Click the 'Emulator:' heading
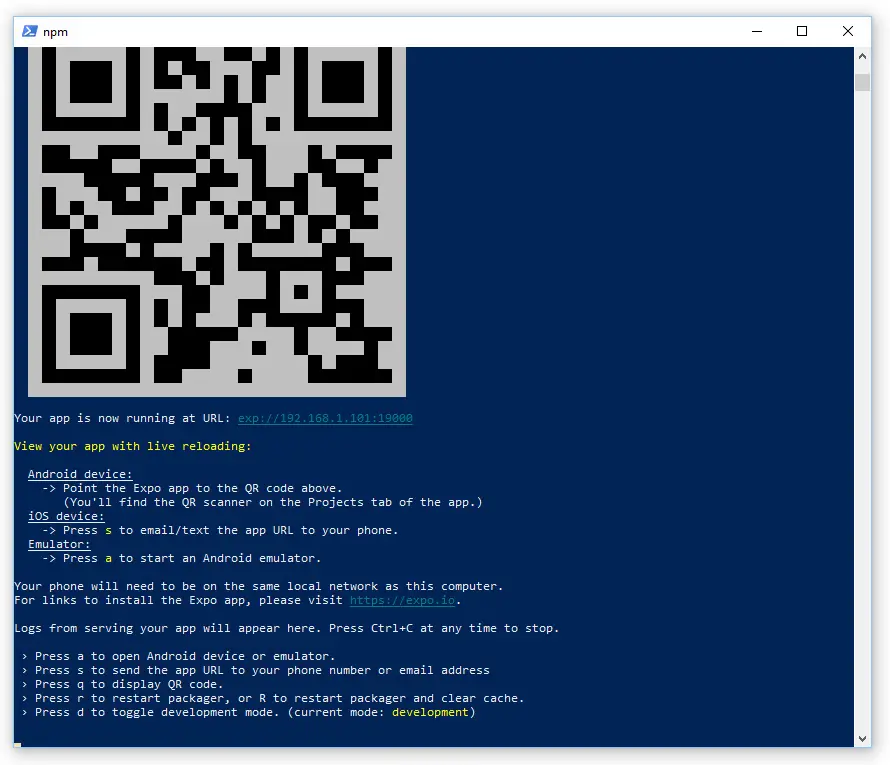This screenshot has height=765, width=890. tap(59, 544)
